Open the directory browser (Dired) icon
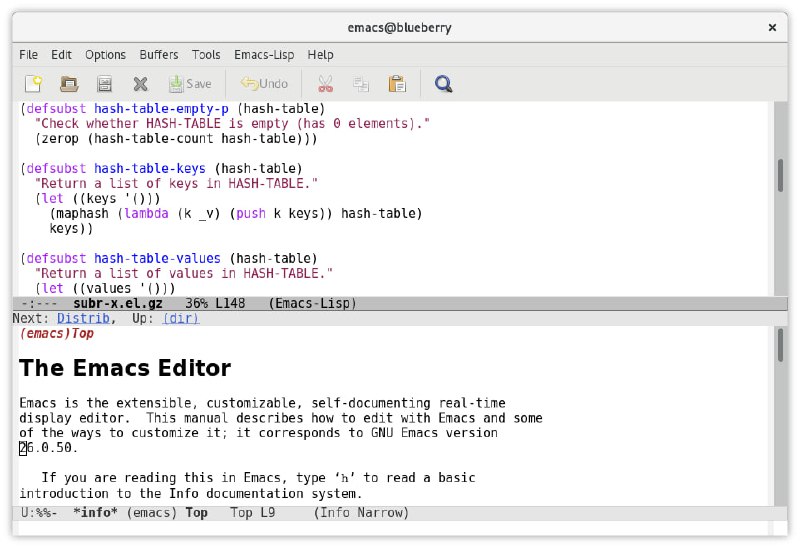The height and width of the screenshot is (548, 800). [x=104, y=84]
